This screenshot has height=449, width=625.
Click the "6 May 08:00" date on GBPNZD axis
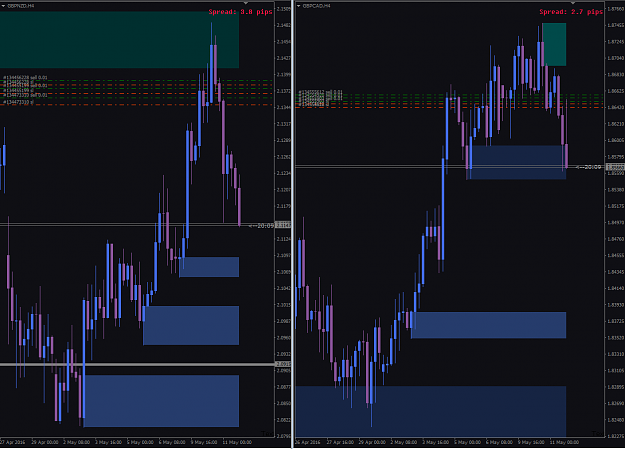[172, 442]
